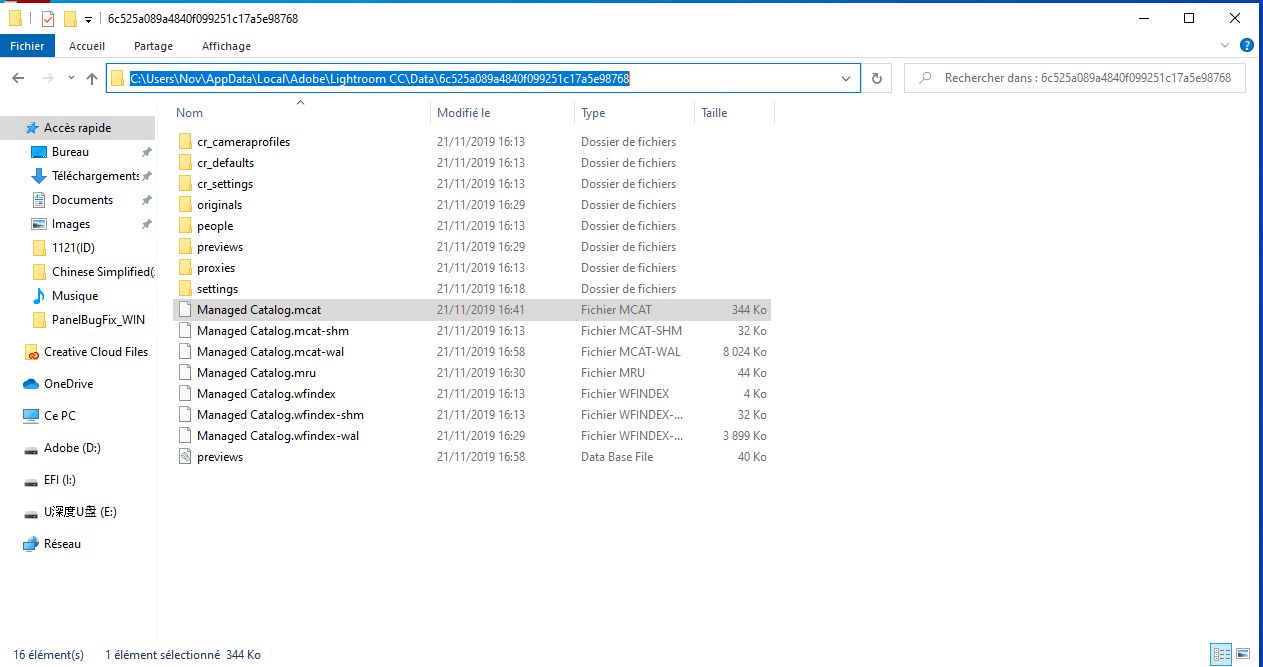Open the address bar dropdown arrow
The height and width of the screenshot is (667, 1263).
pos(846,78)
